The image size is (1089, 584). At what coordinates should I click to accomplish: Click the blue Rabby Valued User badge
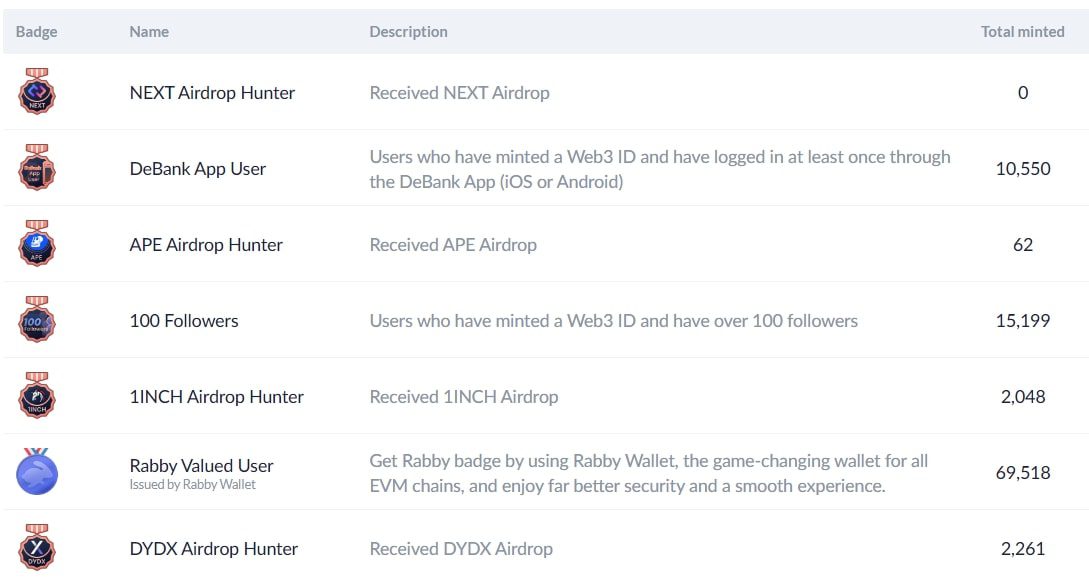pos(37,473)
